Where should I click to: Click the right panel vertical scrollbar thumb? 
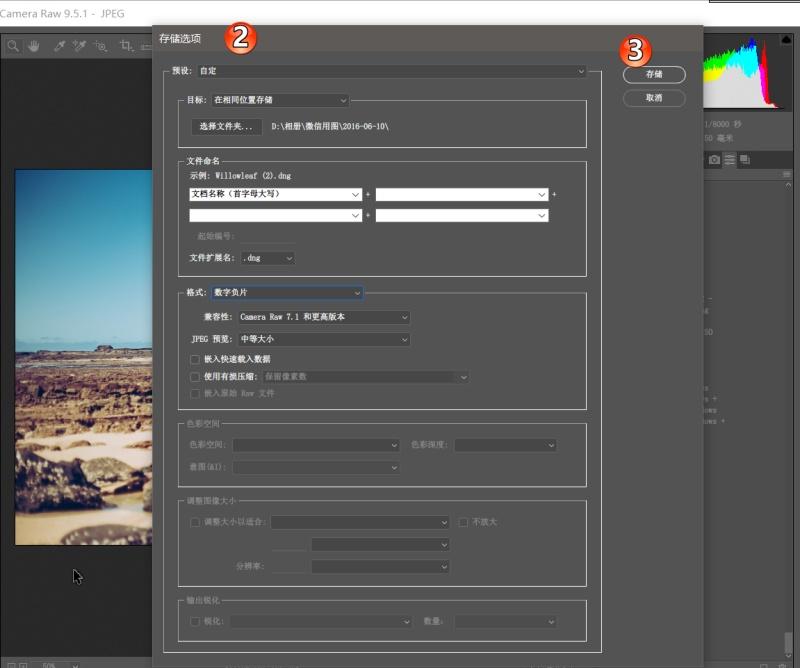pos(788,642)
